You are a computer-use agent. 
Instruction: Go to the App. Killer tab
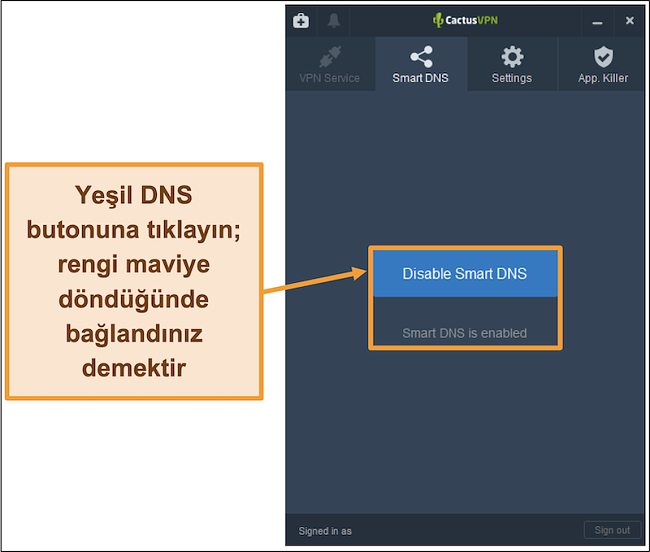click(603, 64)
